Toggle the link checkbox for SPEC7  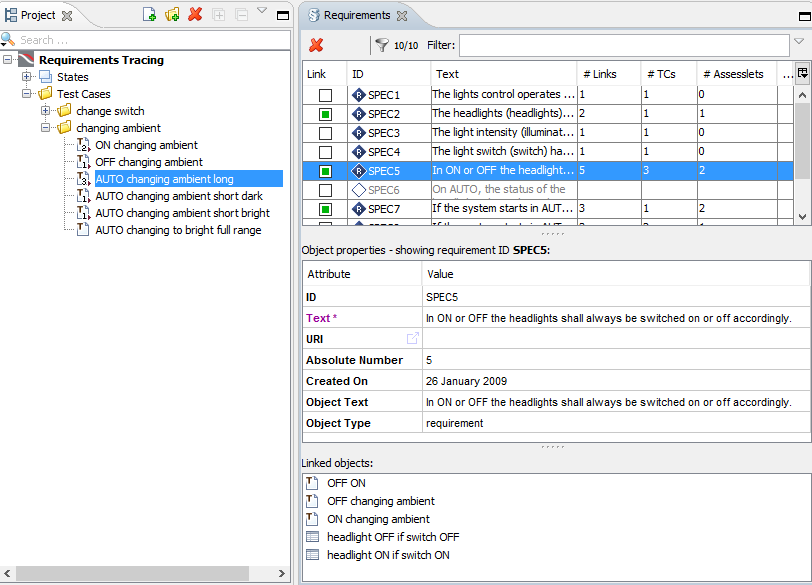coord(325,209)
